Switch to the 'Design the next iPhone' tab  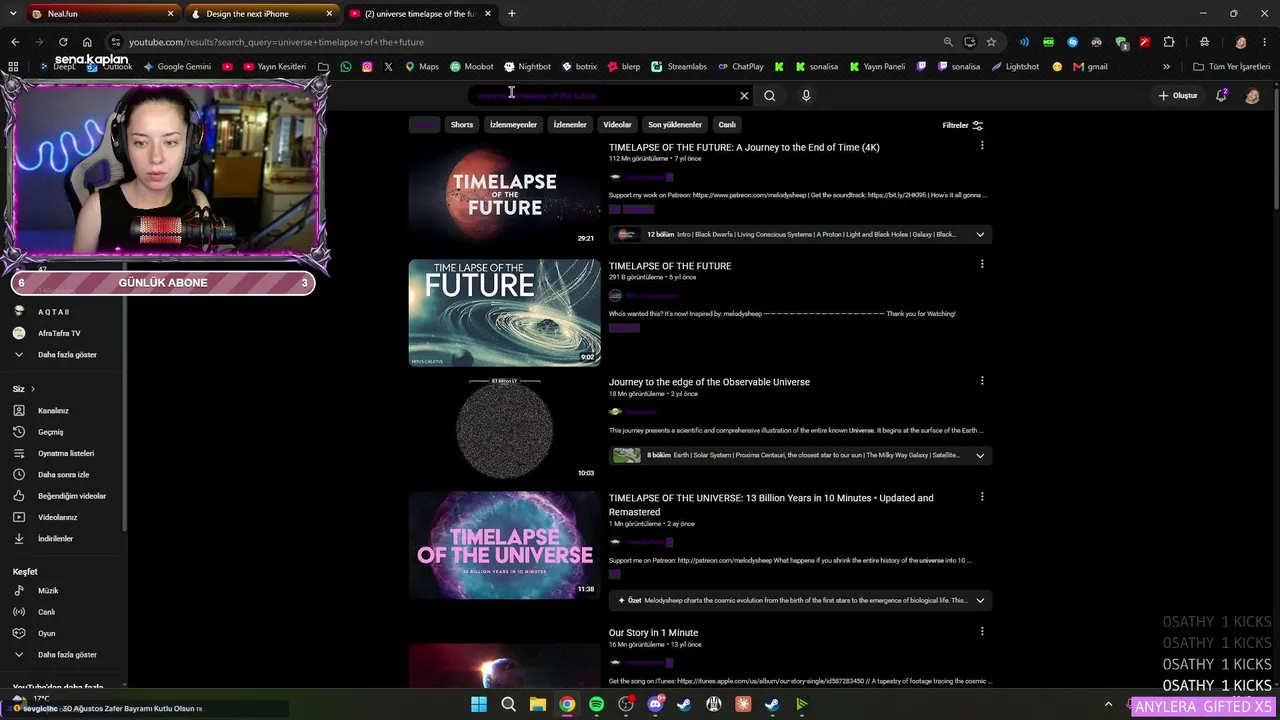click(x=262, y=14)
